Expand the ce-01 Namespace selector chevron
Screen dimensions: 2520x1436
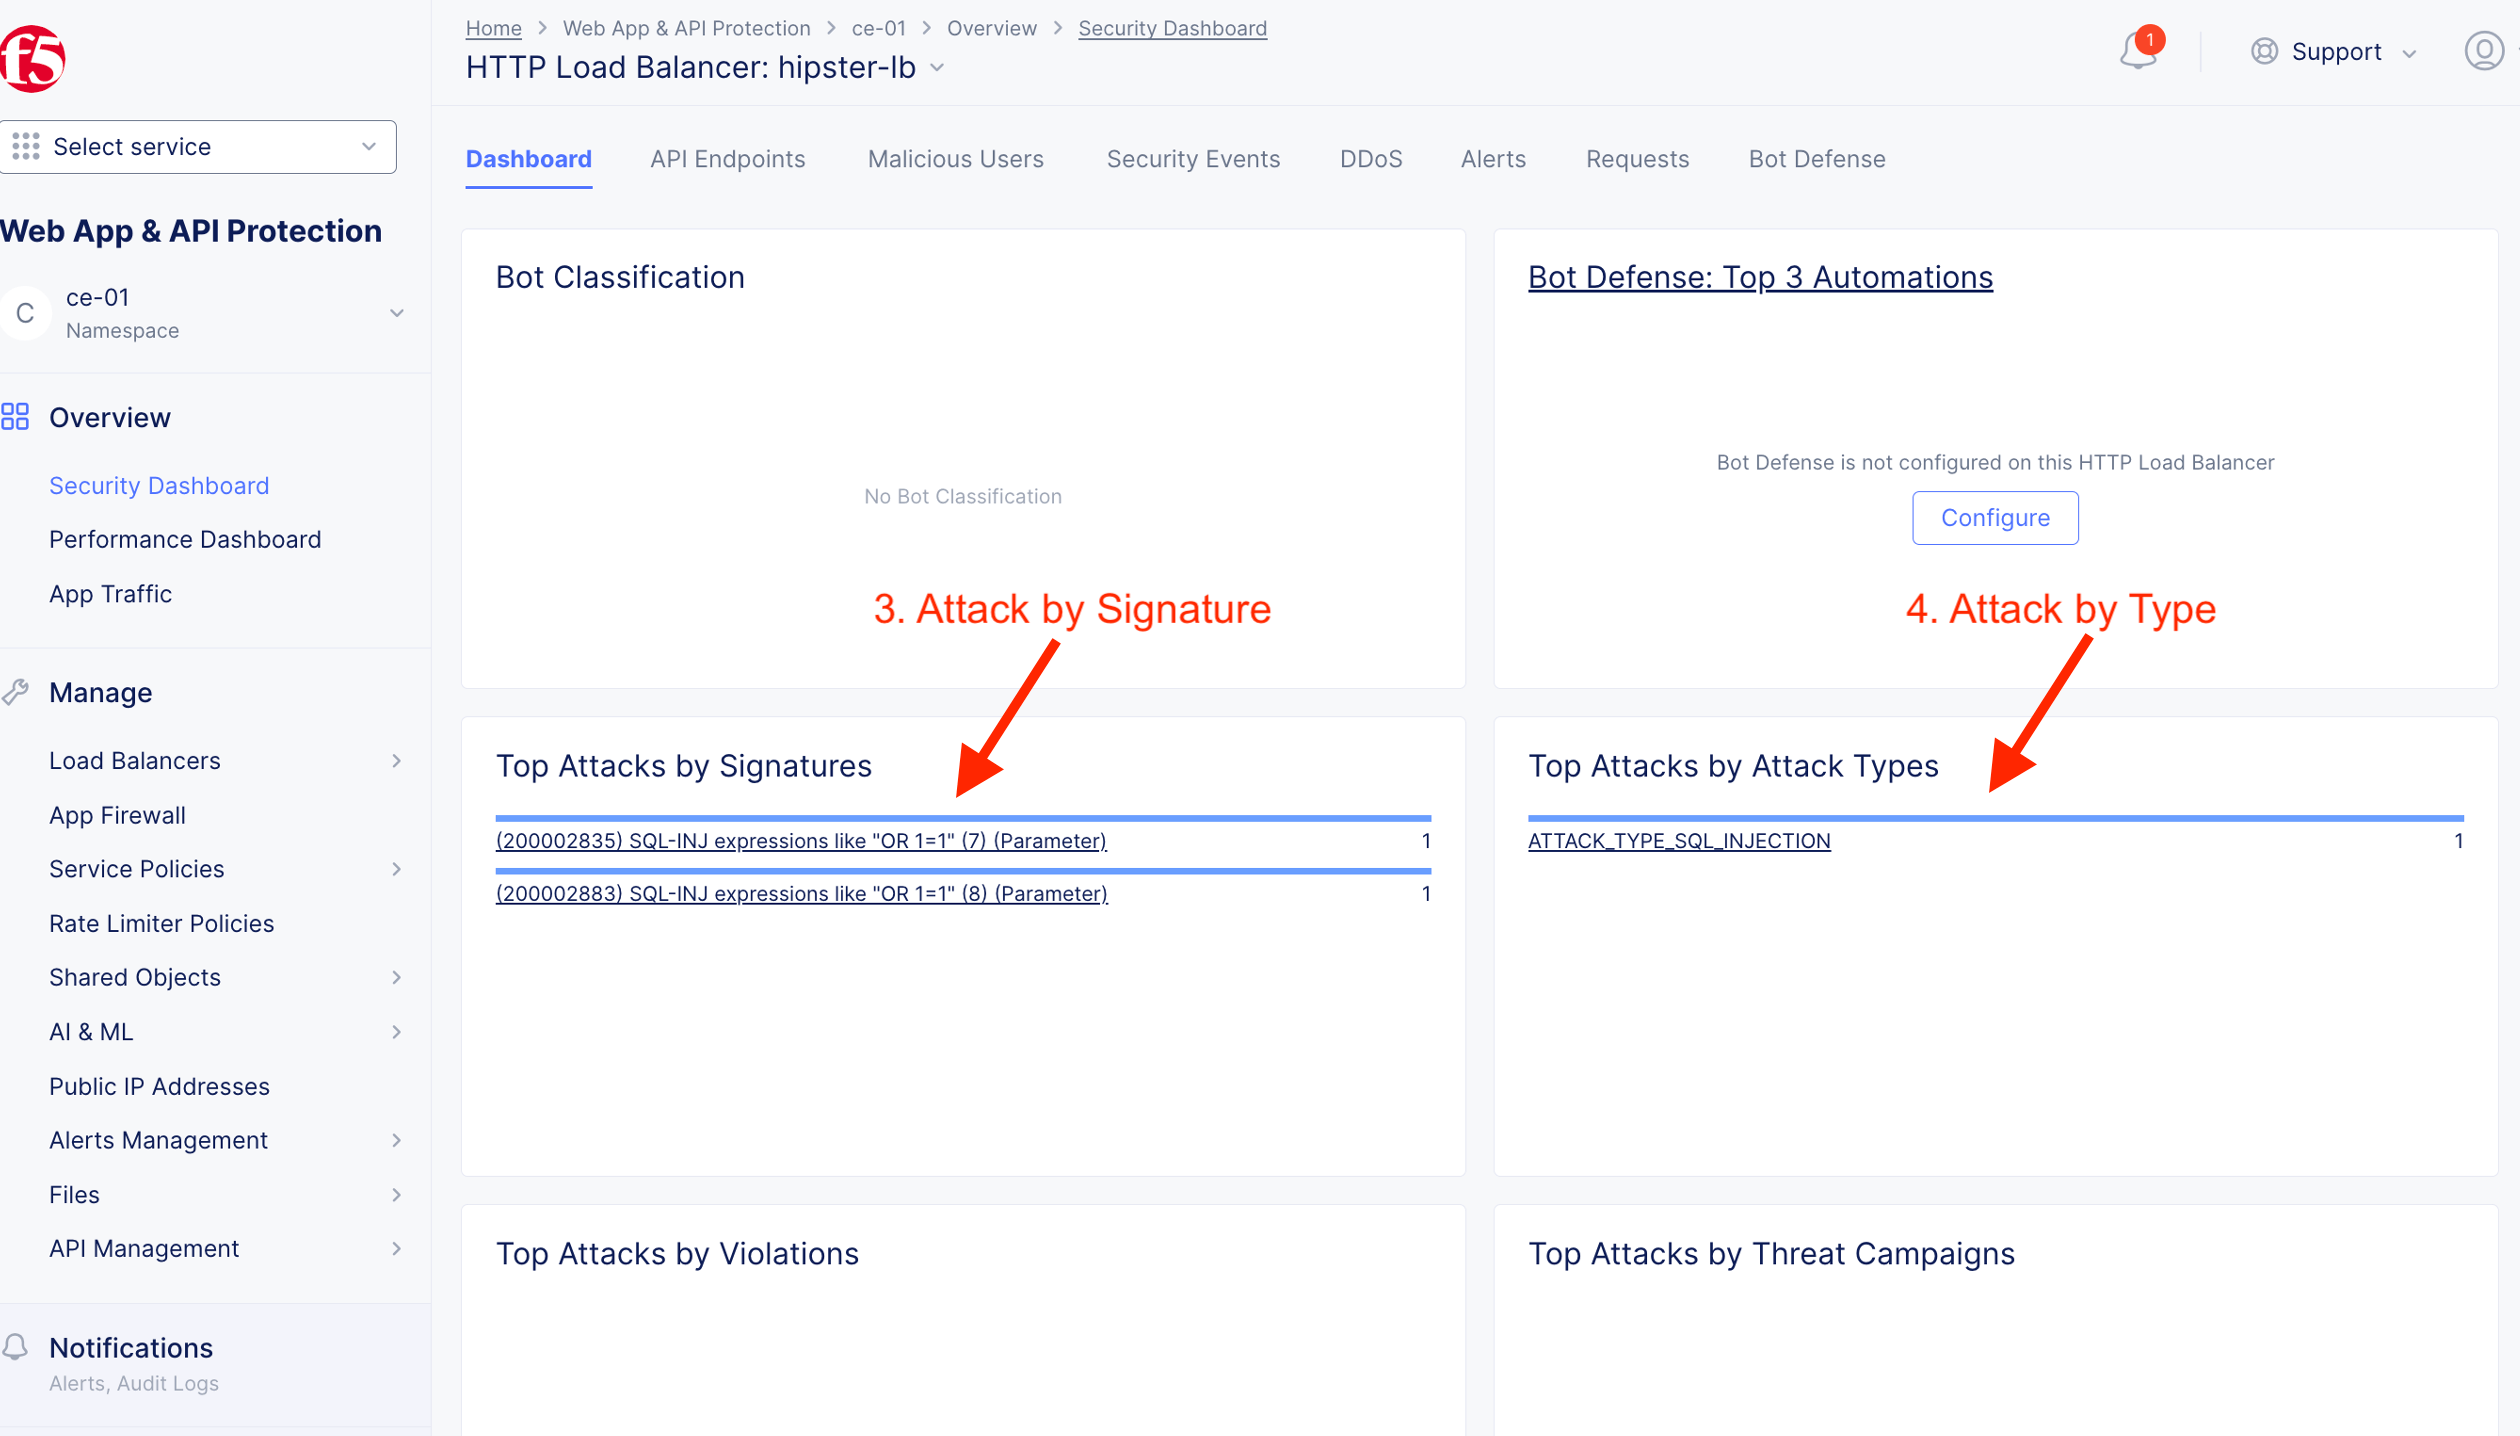click(x=397, y=313)
